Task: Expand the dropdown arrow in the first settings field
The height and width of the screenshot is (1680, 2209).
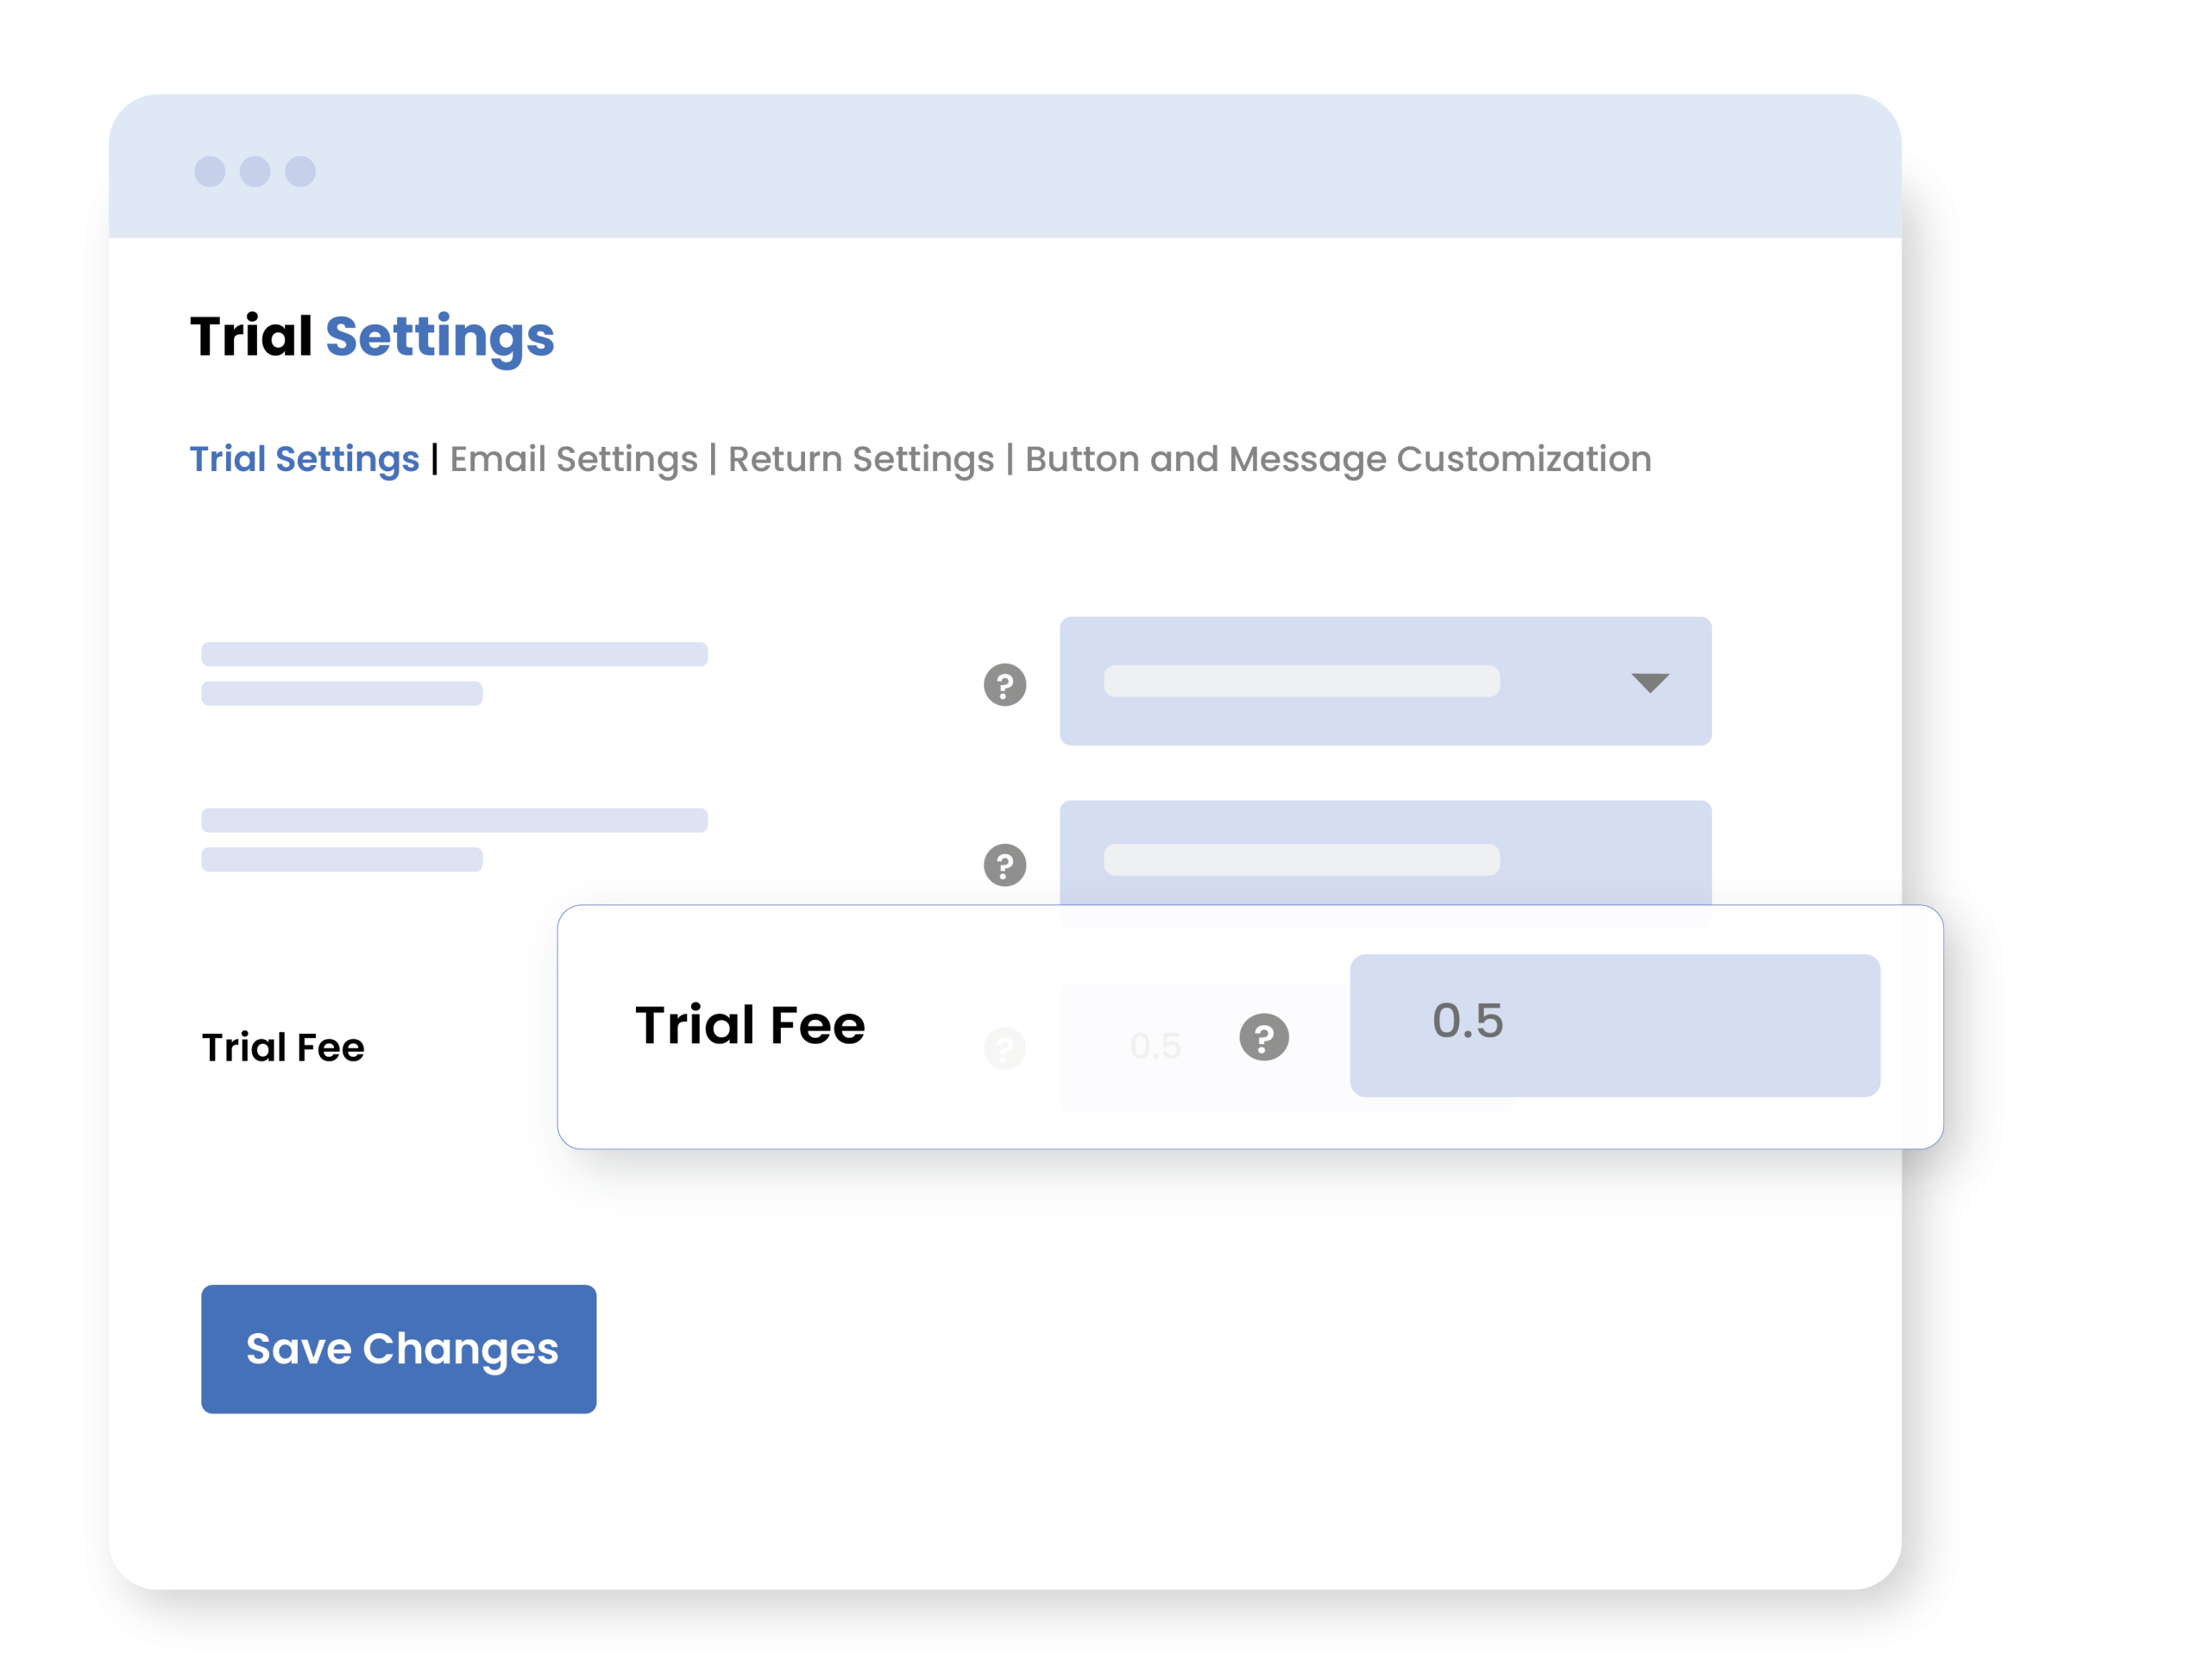Action: [x=1649, y=683]
